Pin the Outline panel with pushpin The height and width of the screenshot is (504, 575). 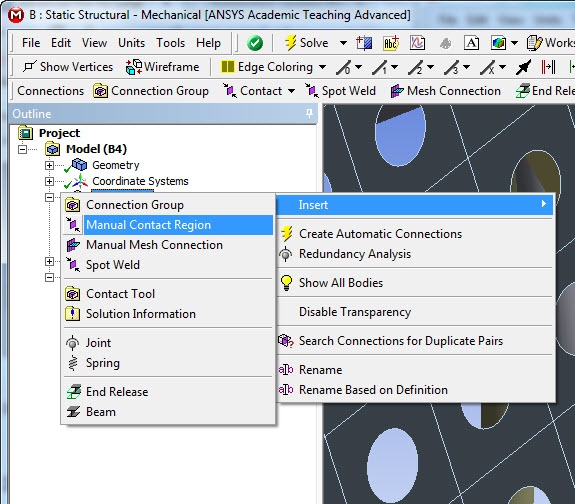(309, 113)
